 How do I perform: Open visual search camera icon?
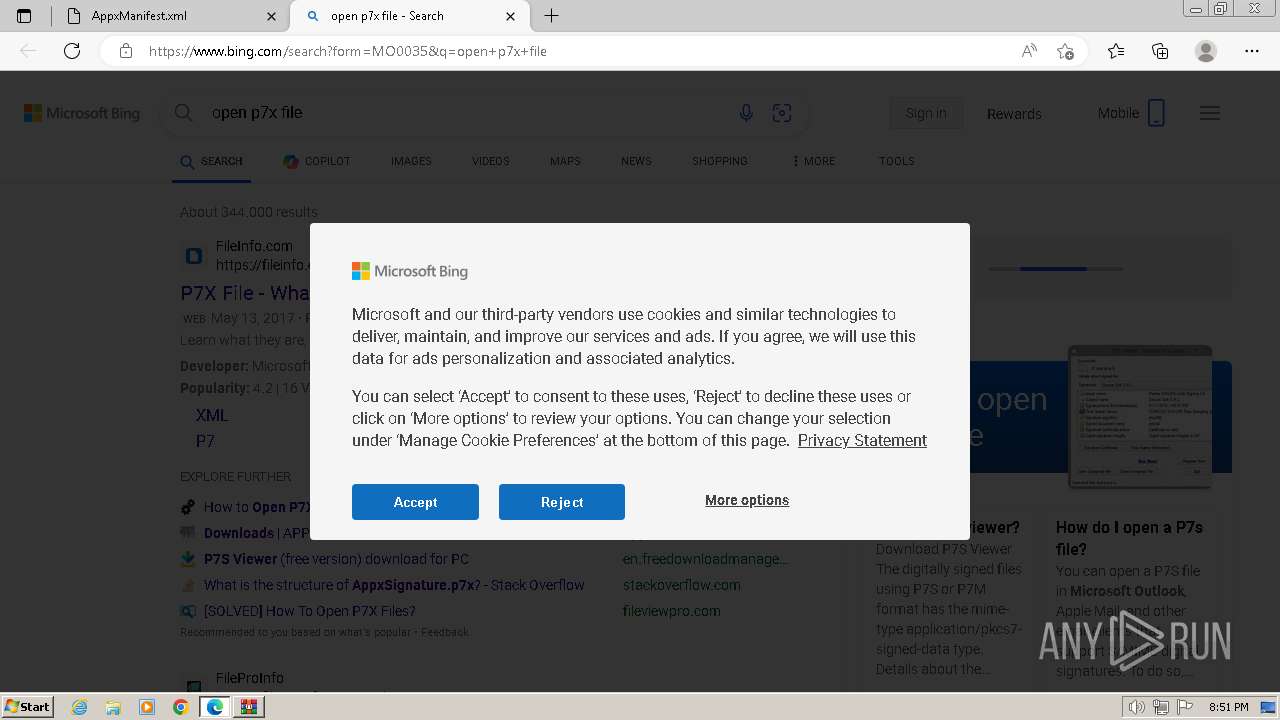click(x=782, y=113)
